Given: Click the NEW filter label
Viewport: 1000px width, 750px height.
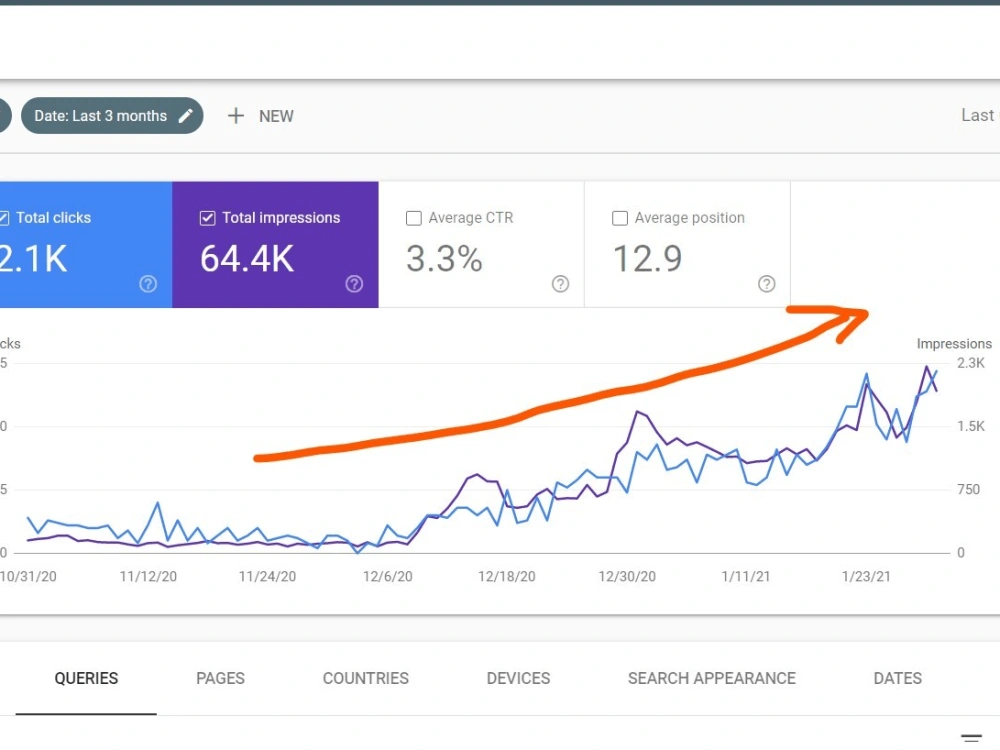Looking at the screenshot, I should tap(276, 116).
